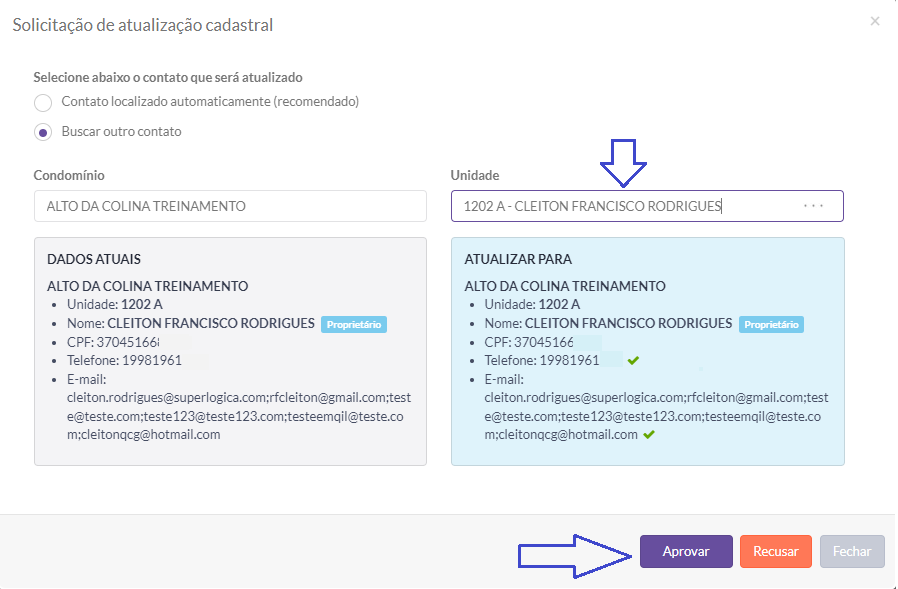Click green checkmark after the e-mail list
Viewport: 898px width, 589px height.
(x=649, y=435)
